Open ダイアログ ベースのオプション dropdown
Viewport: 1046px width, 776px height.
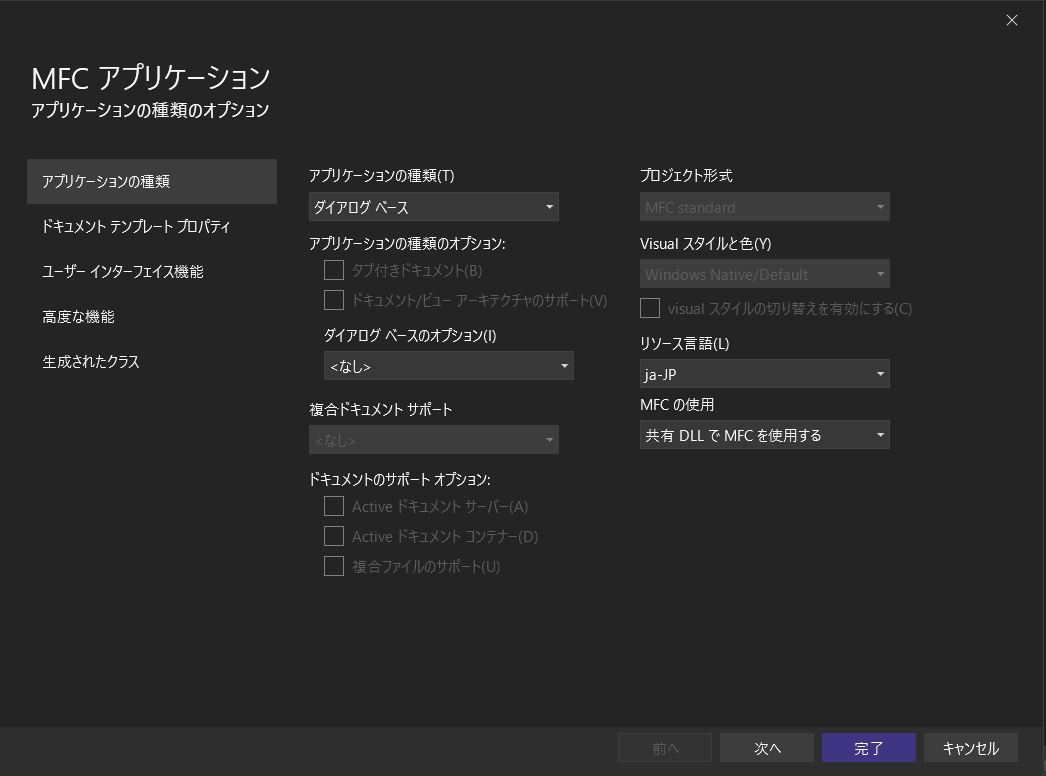pyautogui.click(x=448, y=367)
